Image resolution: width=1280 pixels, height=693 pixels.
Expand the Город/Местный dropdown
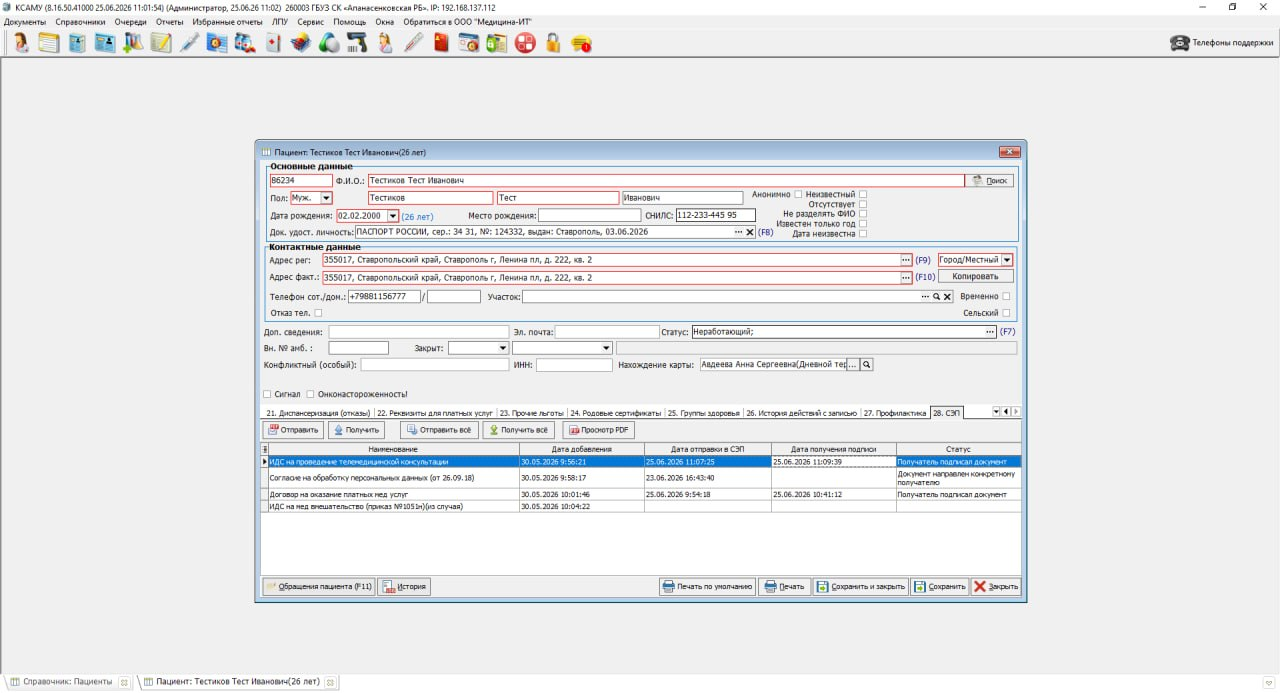pos(1007,260)
